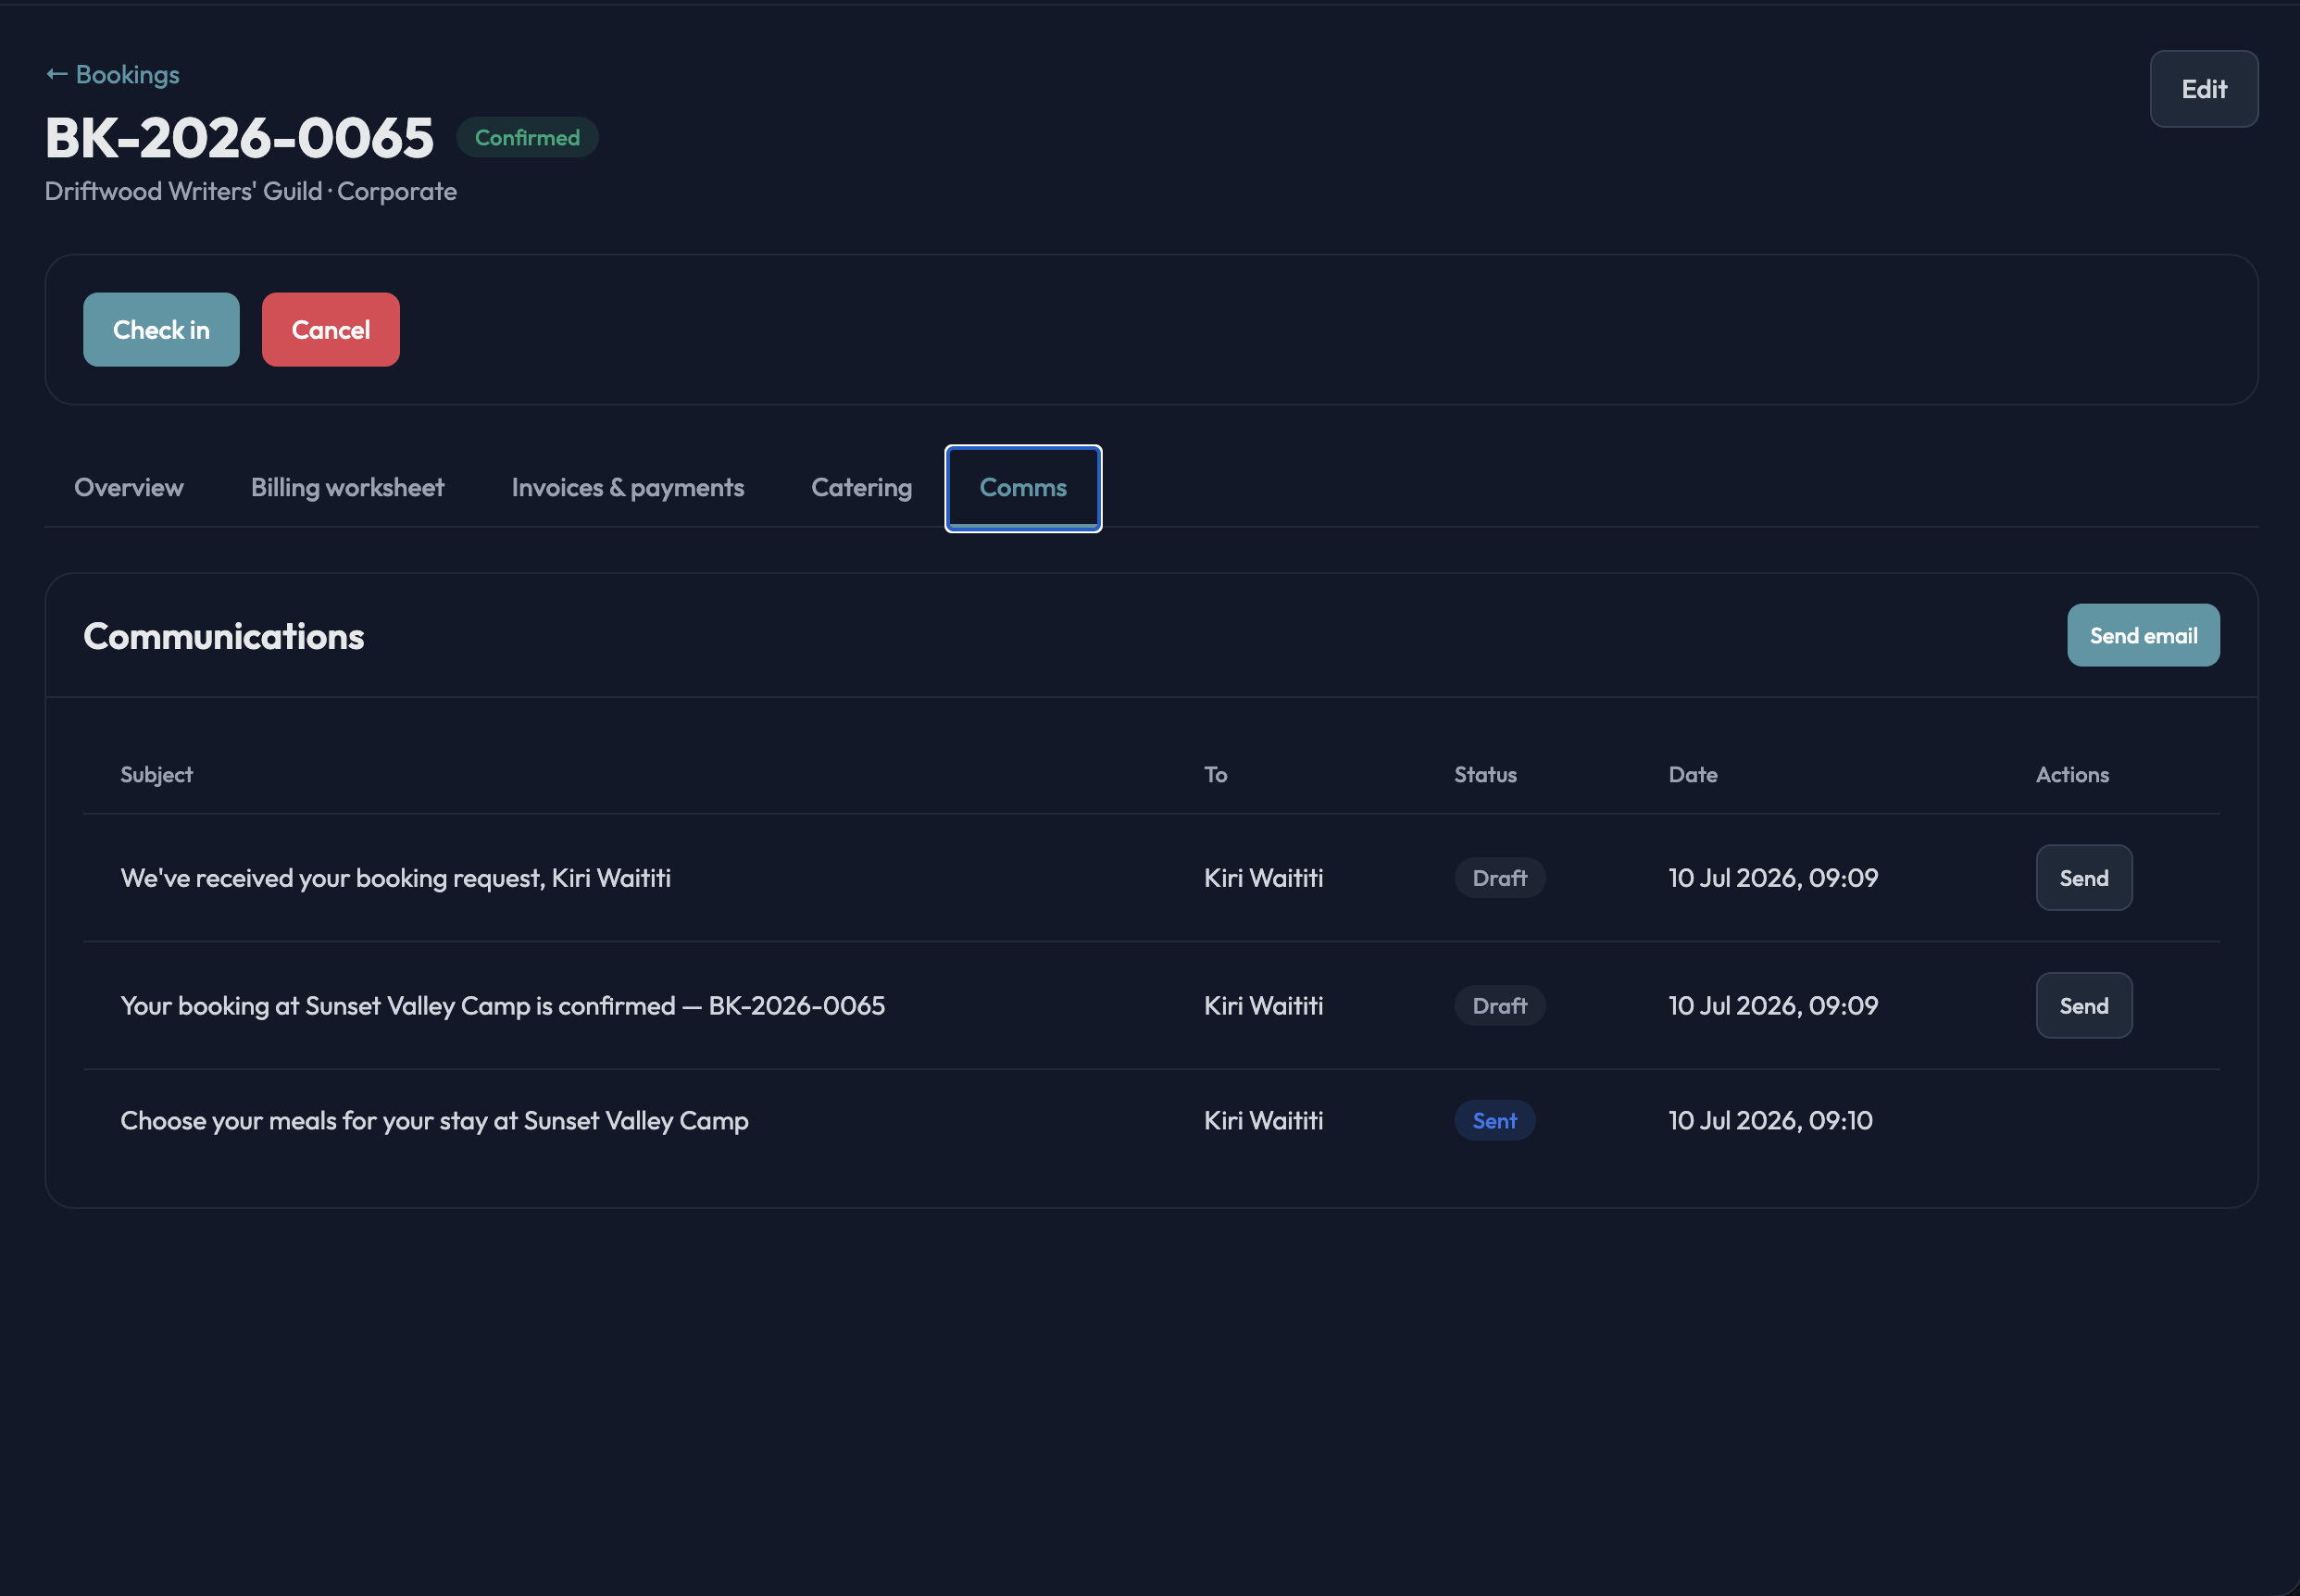Click the Date column header

[1692, 775]
